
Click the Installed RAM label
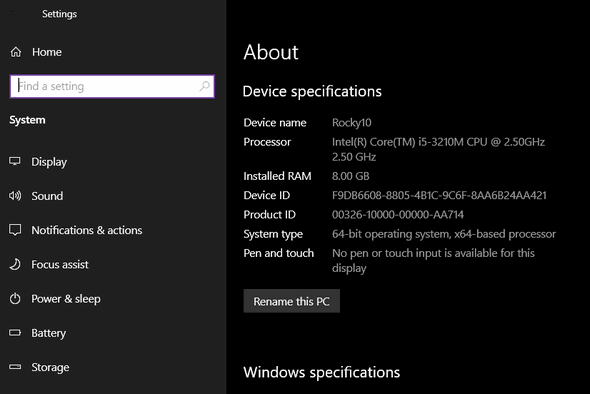coord(277,176)
